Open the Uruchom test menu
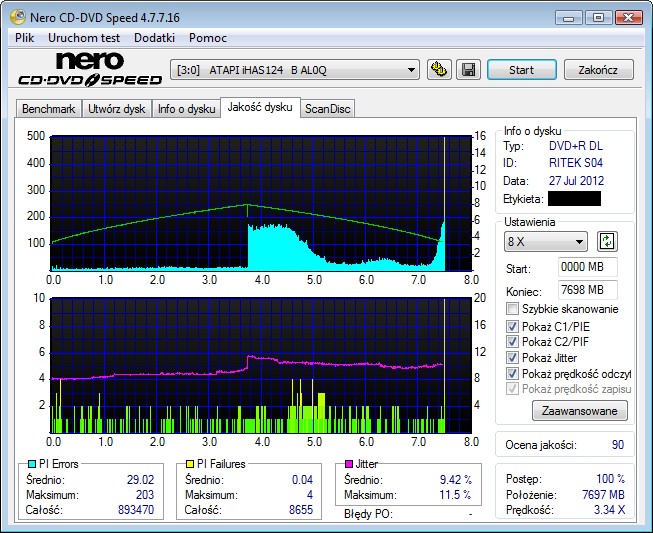Image resolution: width=653 pixels, height=533 pixels. click(x=84, y=38)
